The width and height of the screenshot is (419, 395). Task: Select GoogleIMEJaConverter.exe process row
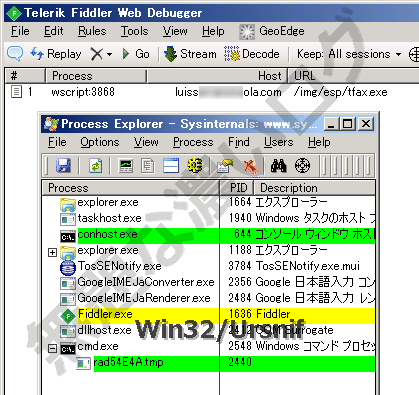tap(209, 282)
